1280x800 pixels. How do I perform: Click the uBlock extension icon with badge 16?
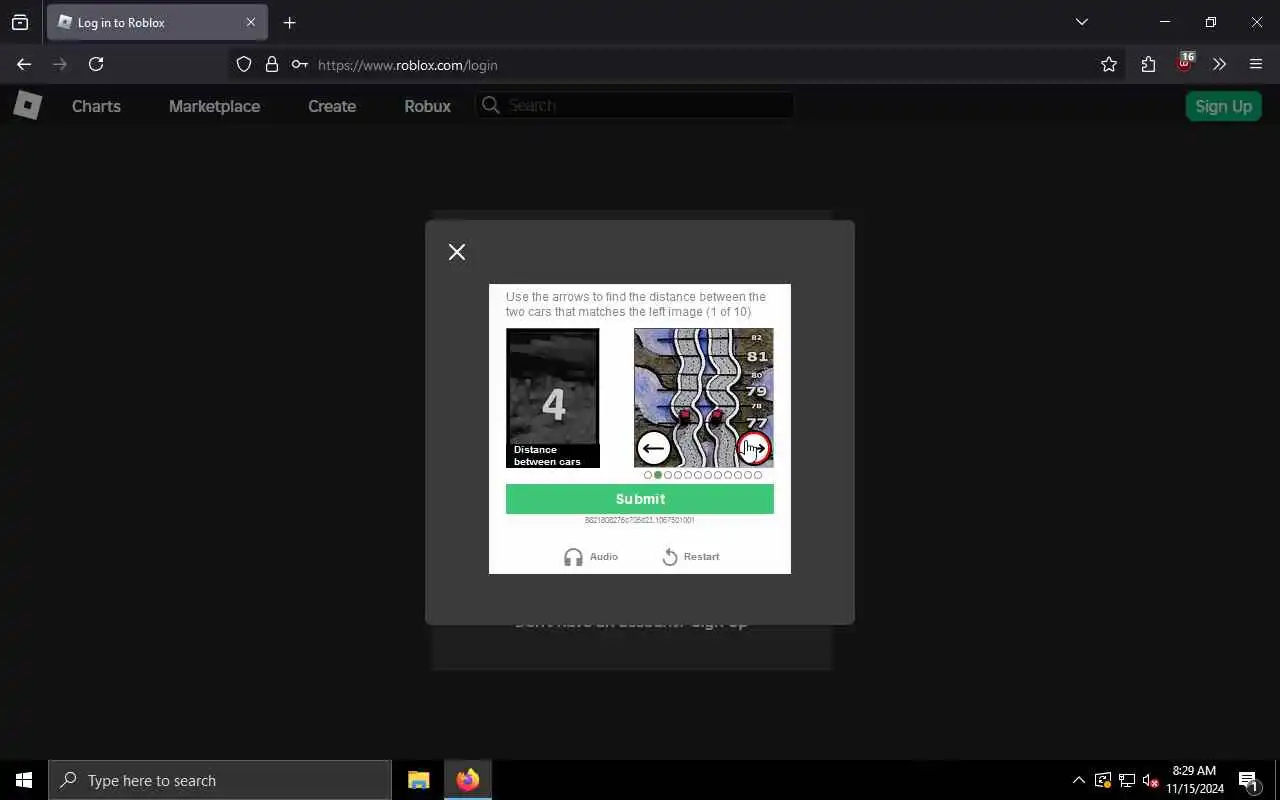click(1185, 63)
